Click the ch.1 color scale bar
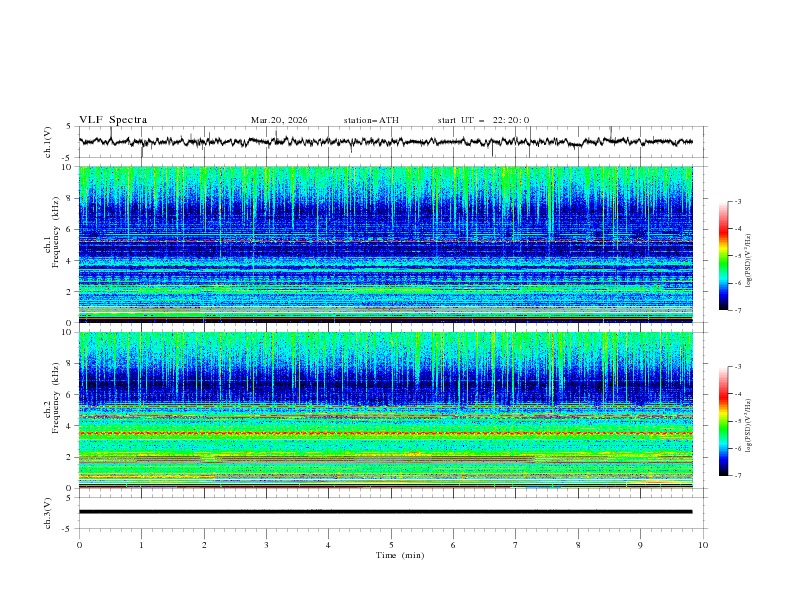 [x=723, y=256]
